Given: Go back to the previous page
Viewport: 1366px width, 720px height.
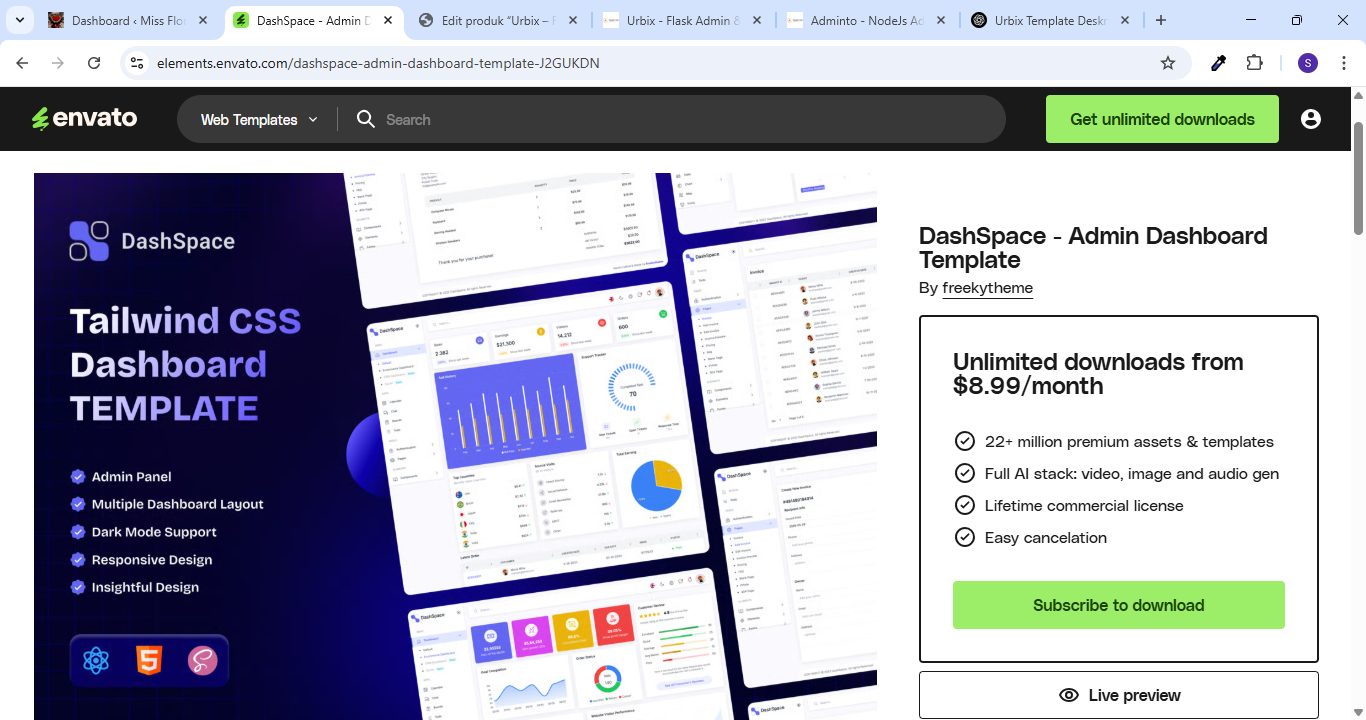Looking at the screenshot, I should [x=23, y=63].
